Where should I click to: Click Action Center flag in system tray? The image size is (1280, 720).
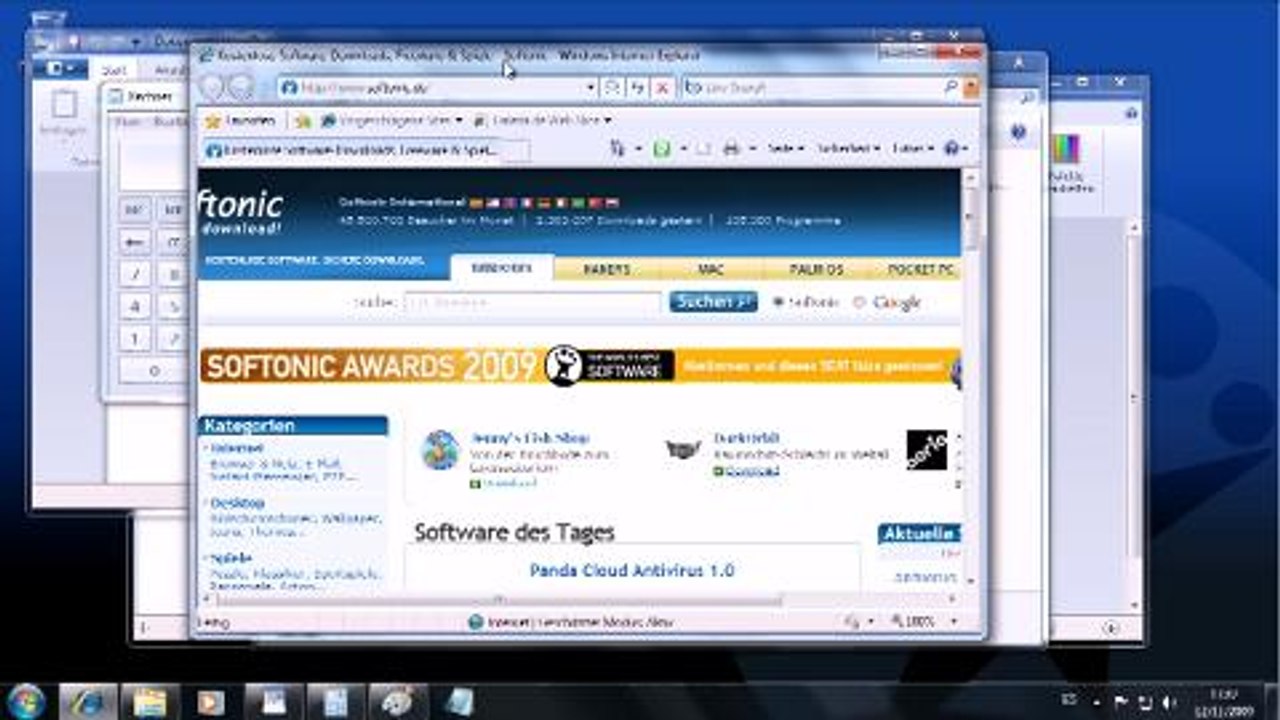tap(1122, 703)
